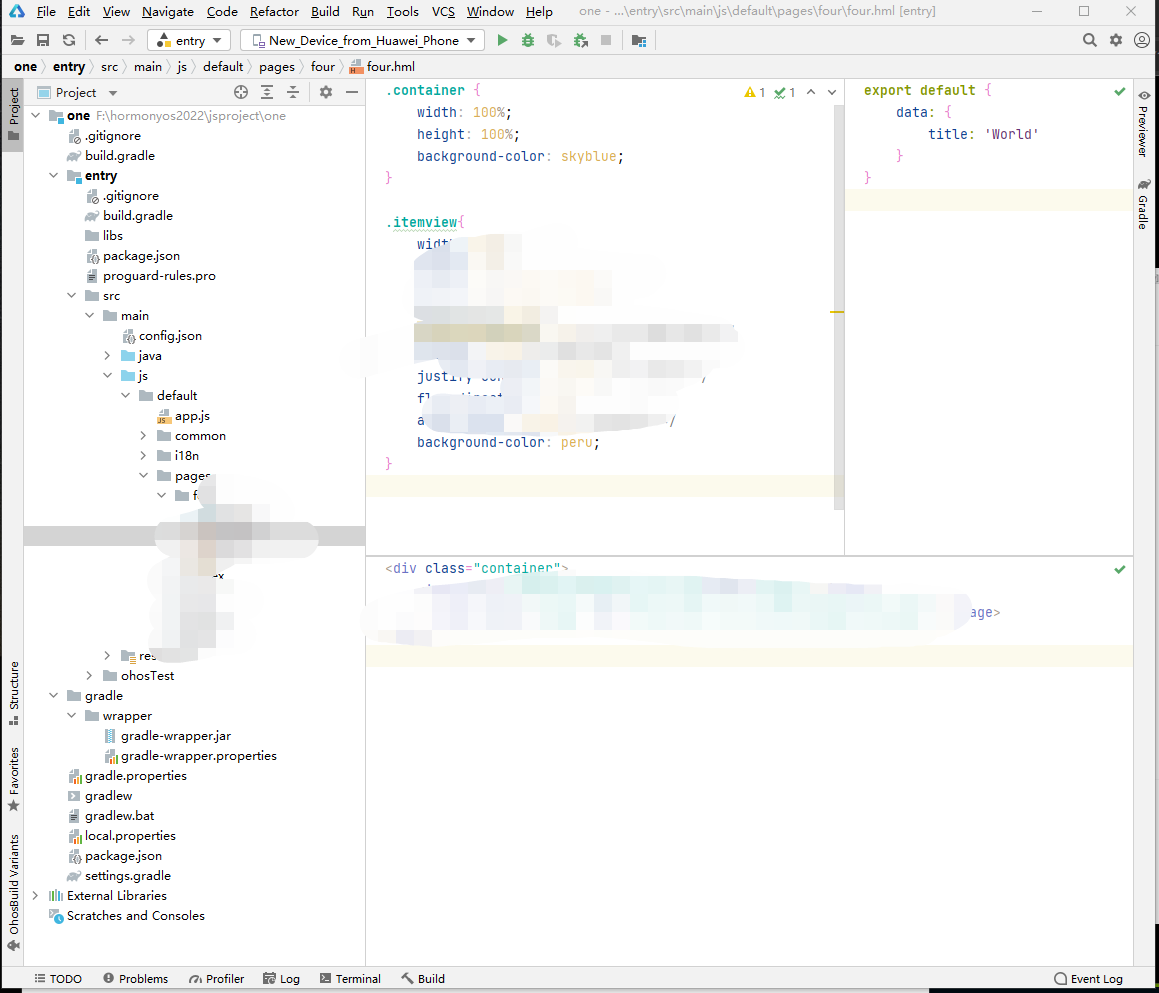Open the Event Log
1159x993 pixels.
[x=1088, y=978]
